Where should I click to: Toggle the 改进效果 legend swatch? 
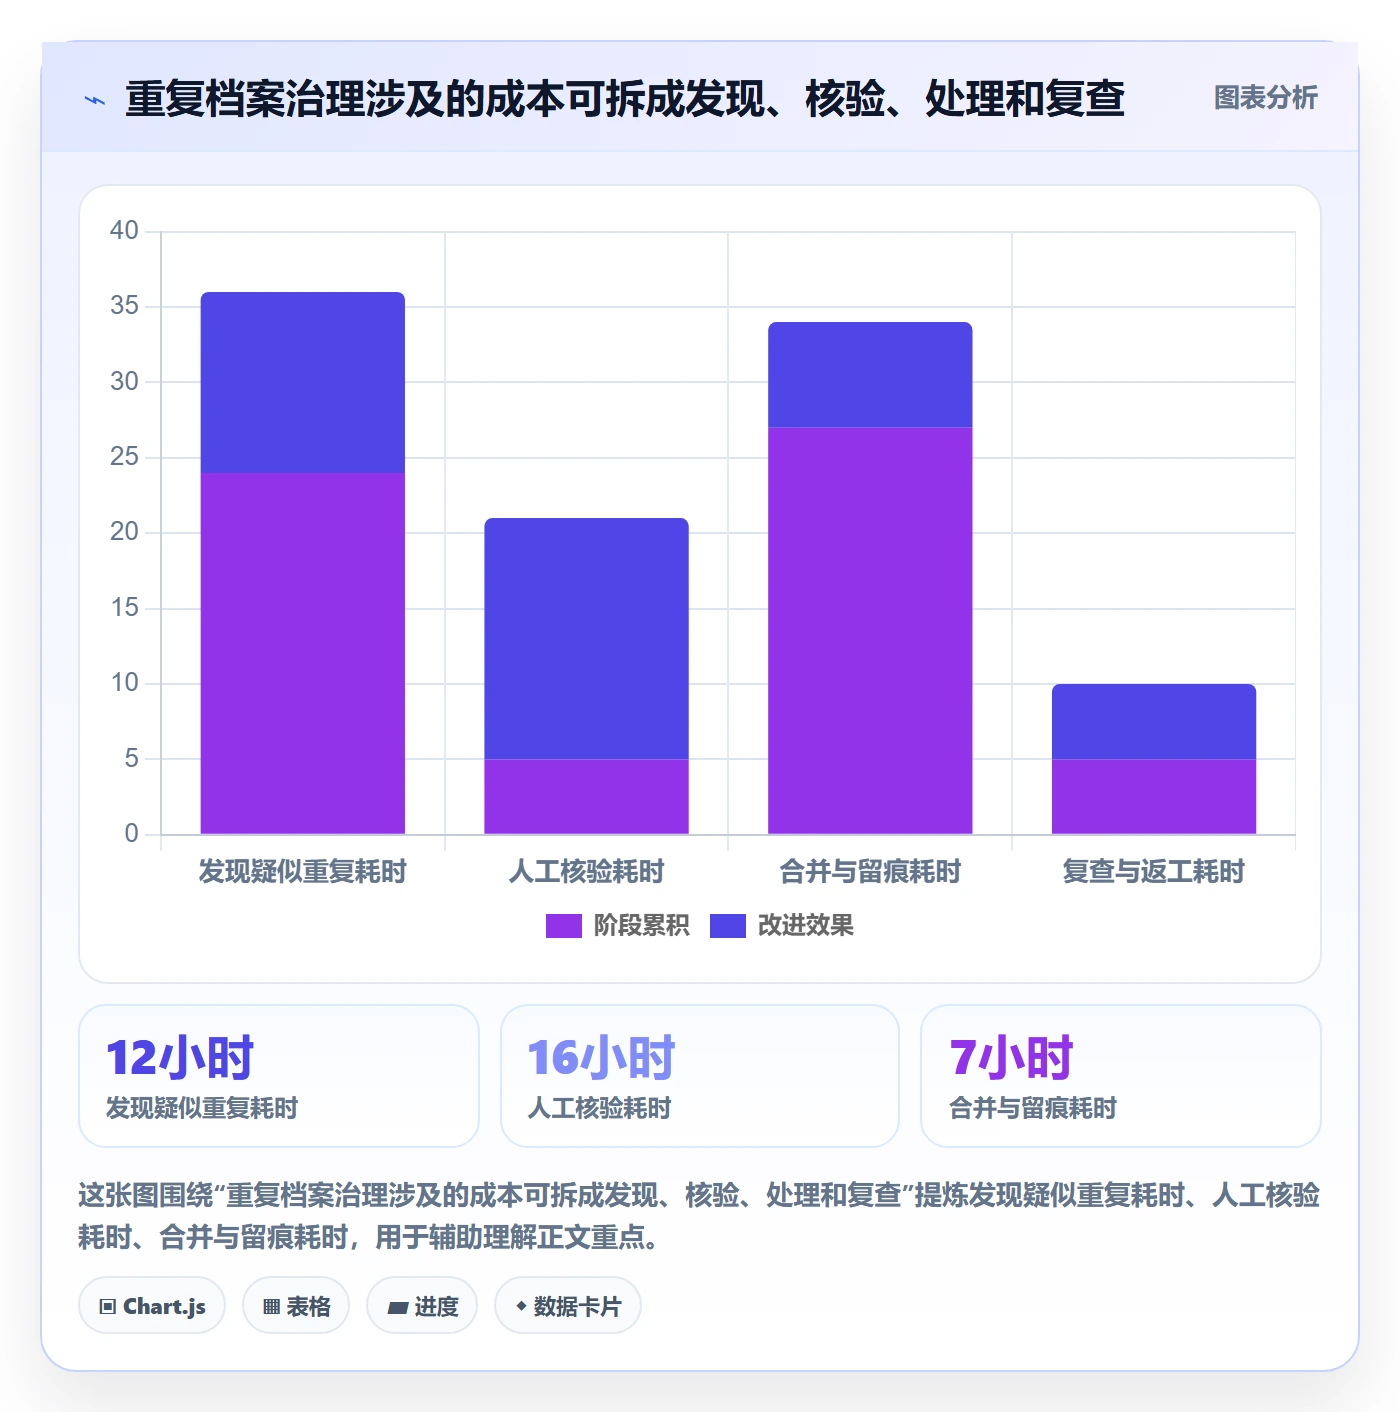click(x=728, y=926)
